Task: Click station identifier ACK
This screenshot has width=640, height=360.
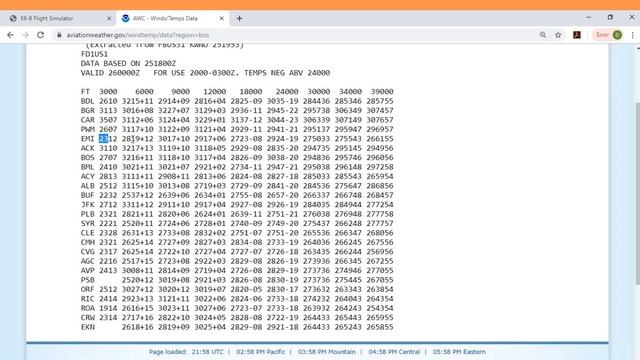Action: point(87,148)
